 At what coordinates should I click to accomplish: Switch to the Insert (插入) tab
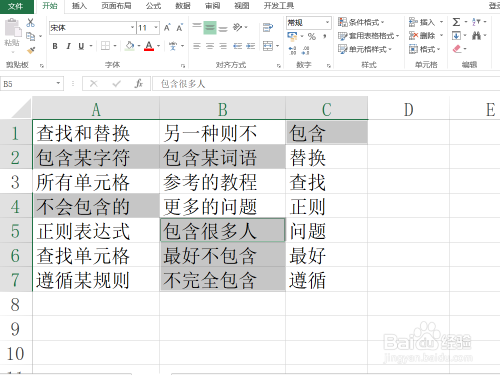point(79,6)
